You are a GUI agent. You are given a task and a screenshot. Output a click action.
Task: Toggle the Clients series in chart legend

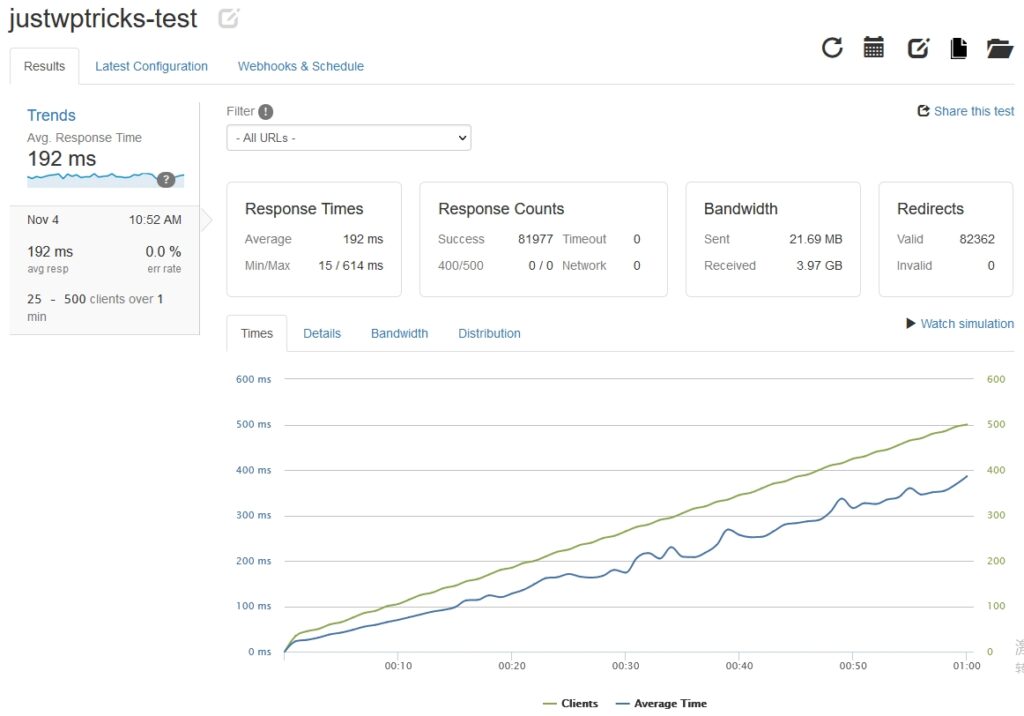click(570, 703)
